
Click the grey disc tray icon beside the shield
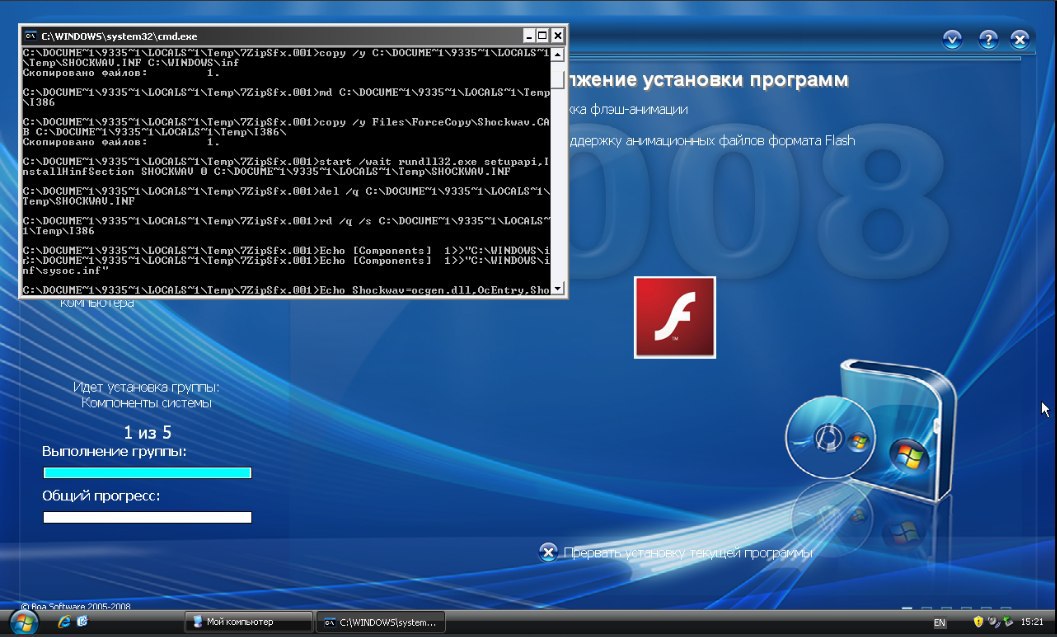(x=993, y=621)
